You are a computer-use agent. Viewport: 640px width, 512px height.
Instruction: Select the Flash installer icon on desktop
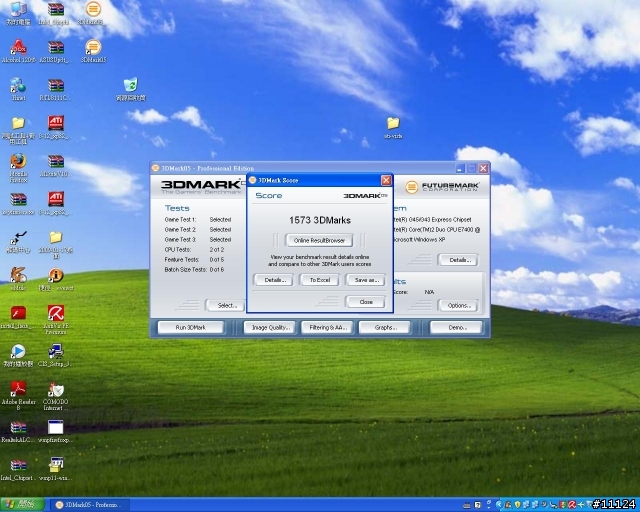point(18,317)
